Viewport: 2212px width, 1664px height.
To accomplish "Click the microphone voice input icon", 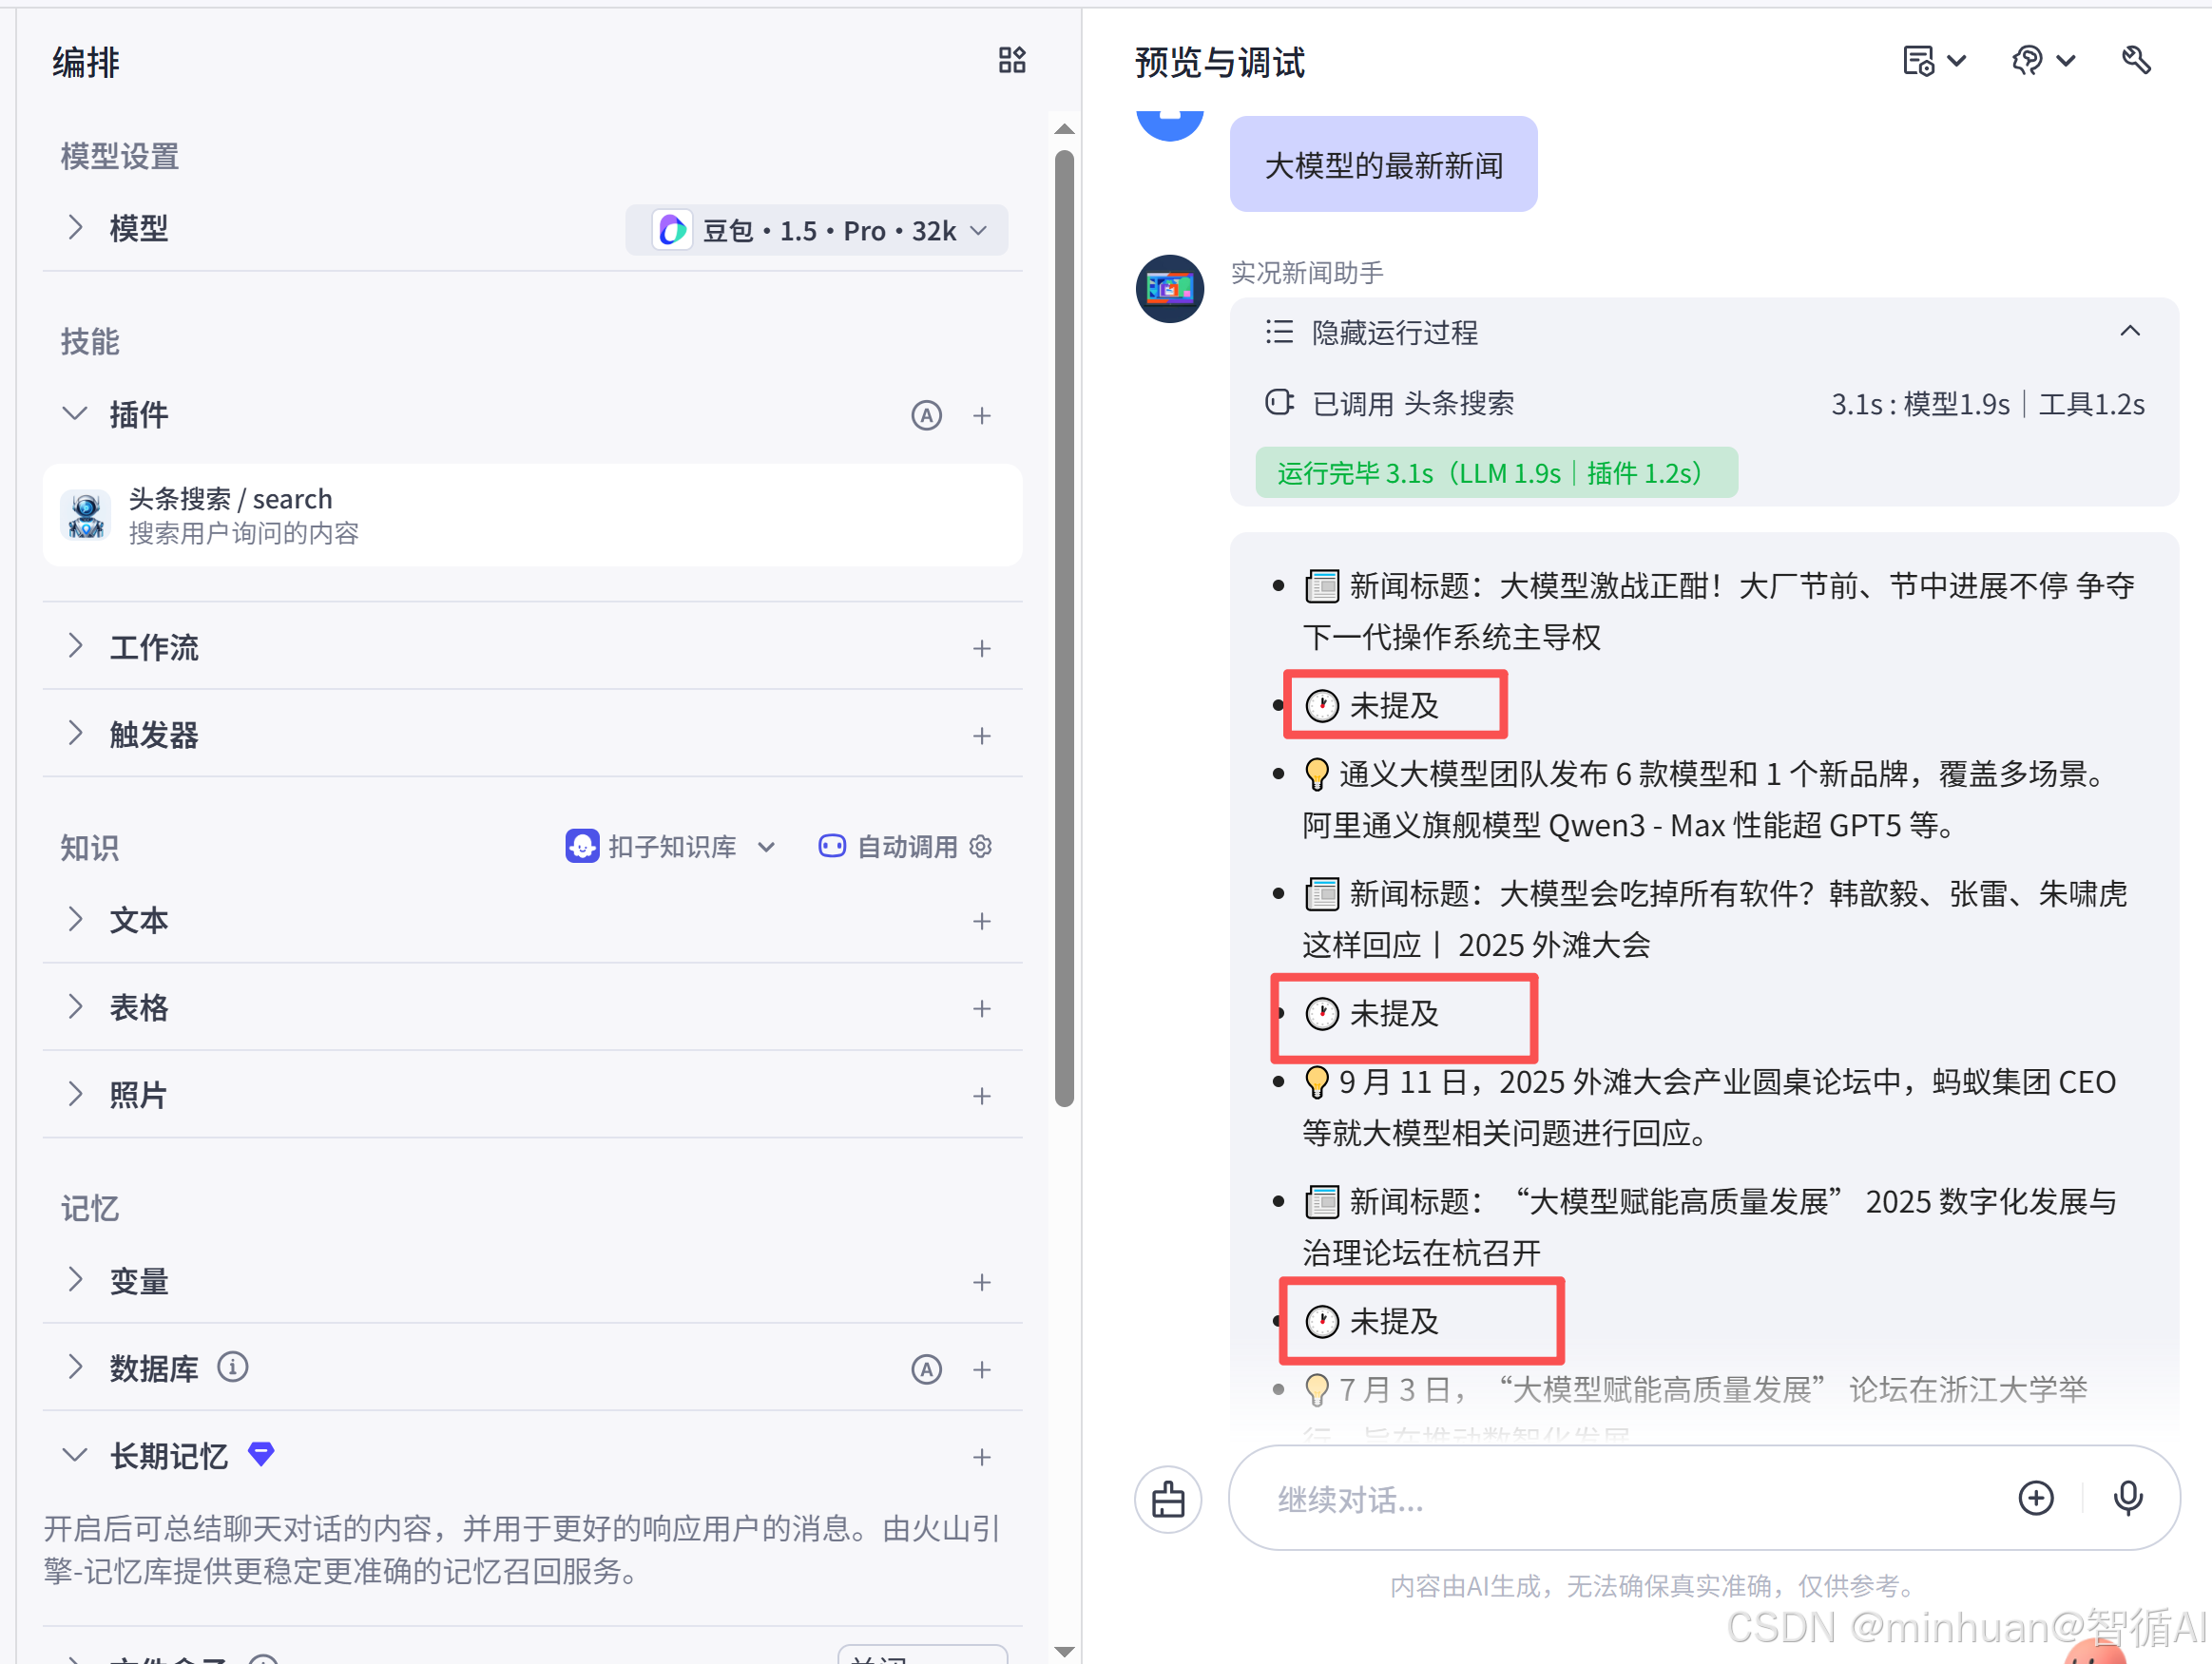I will coord(2127,1497).
